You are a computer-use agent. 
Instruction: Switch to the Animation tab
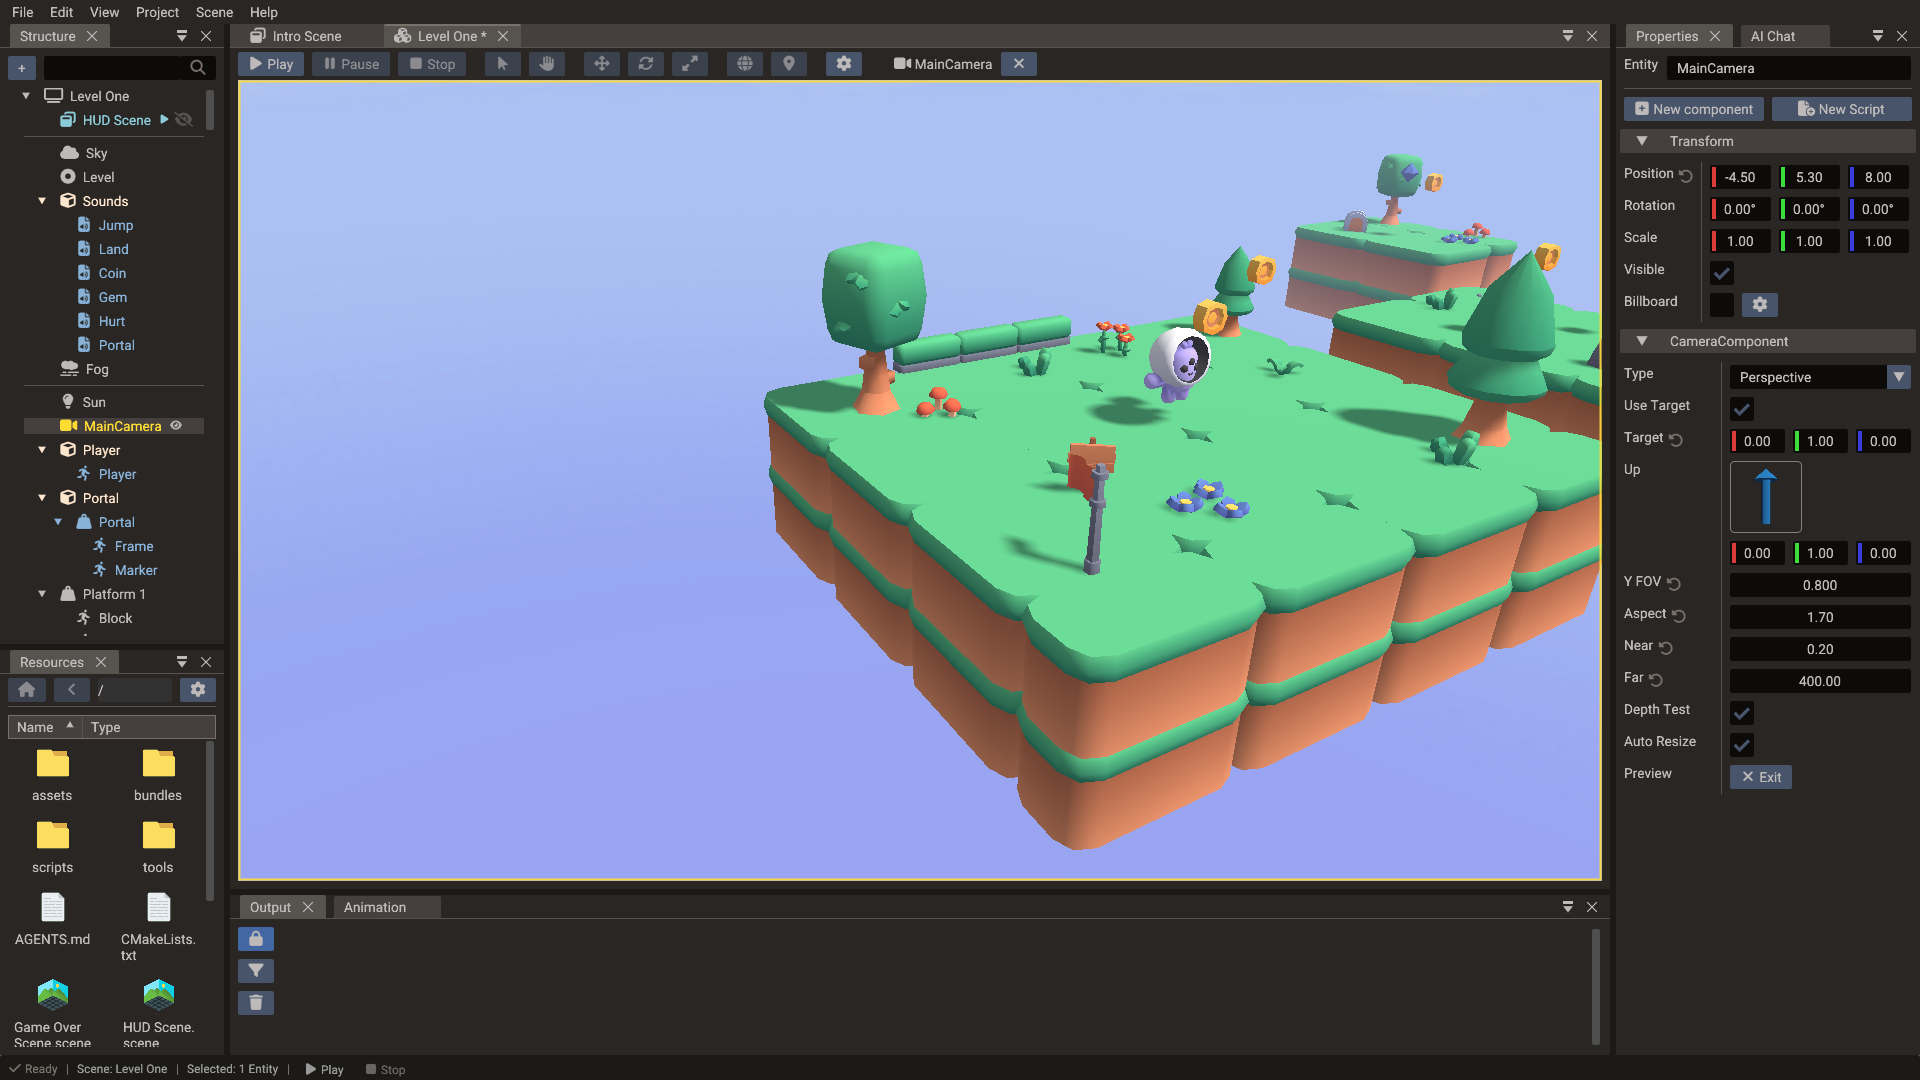(375, 907)
